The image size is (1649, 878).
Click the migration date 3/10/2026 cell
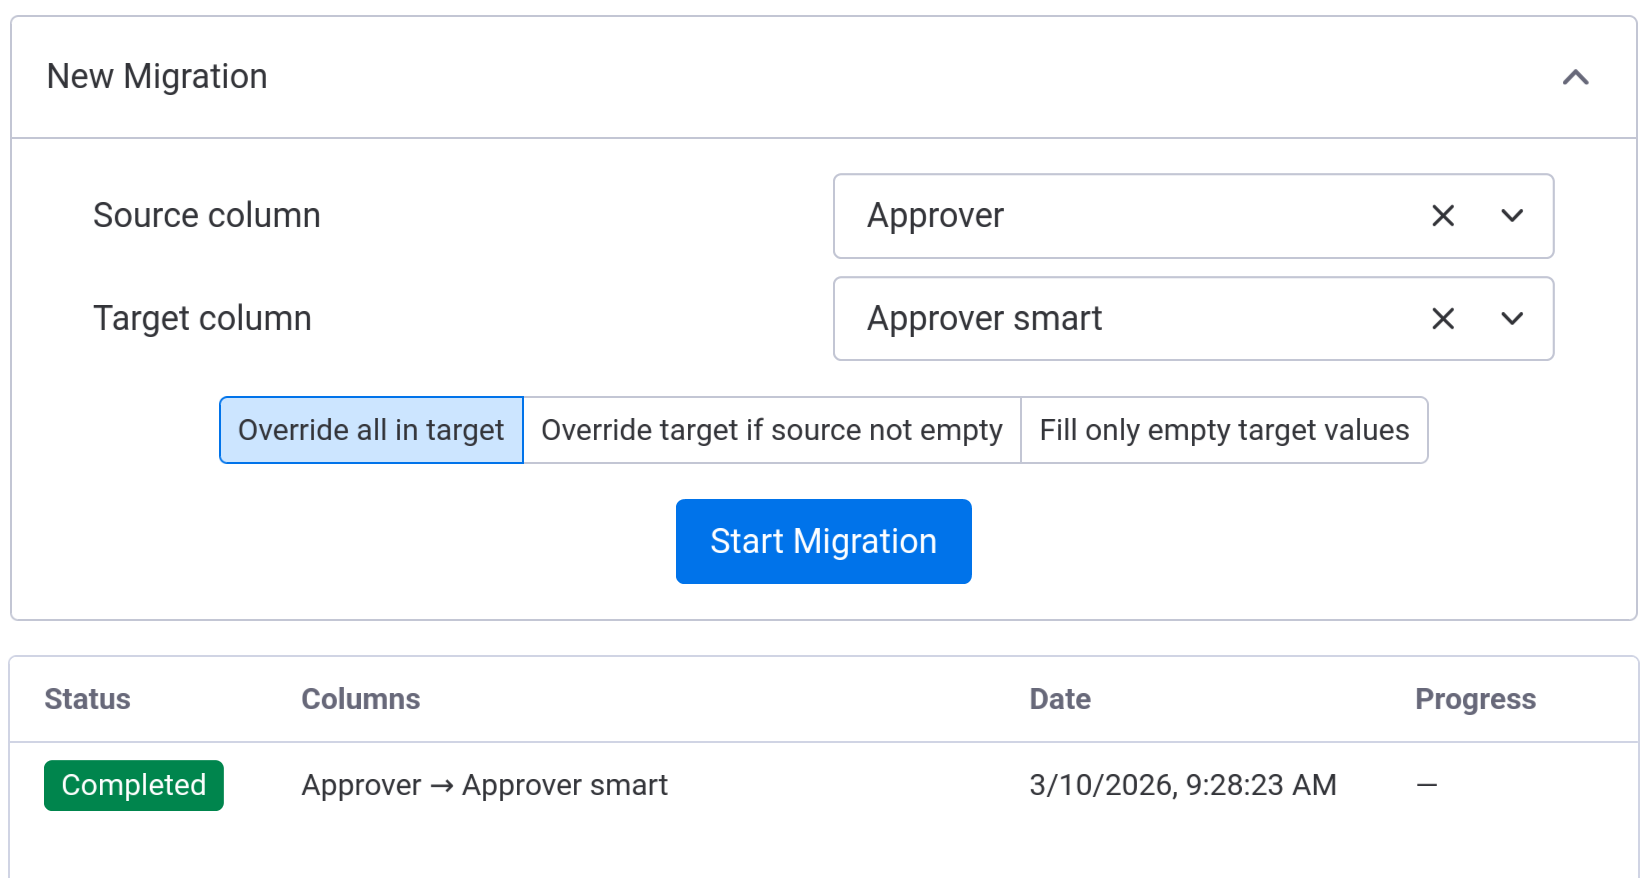tap(1182, 785)
